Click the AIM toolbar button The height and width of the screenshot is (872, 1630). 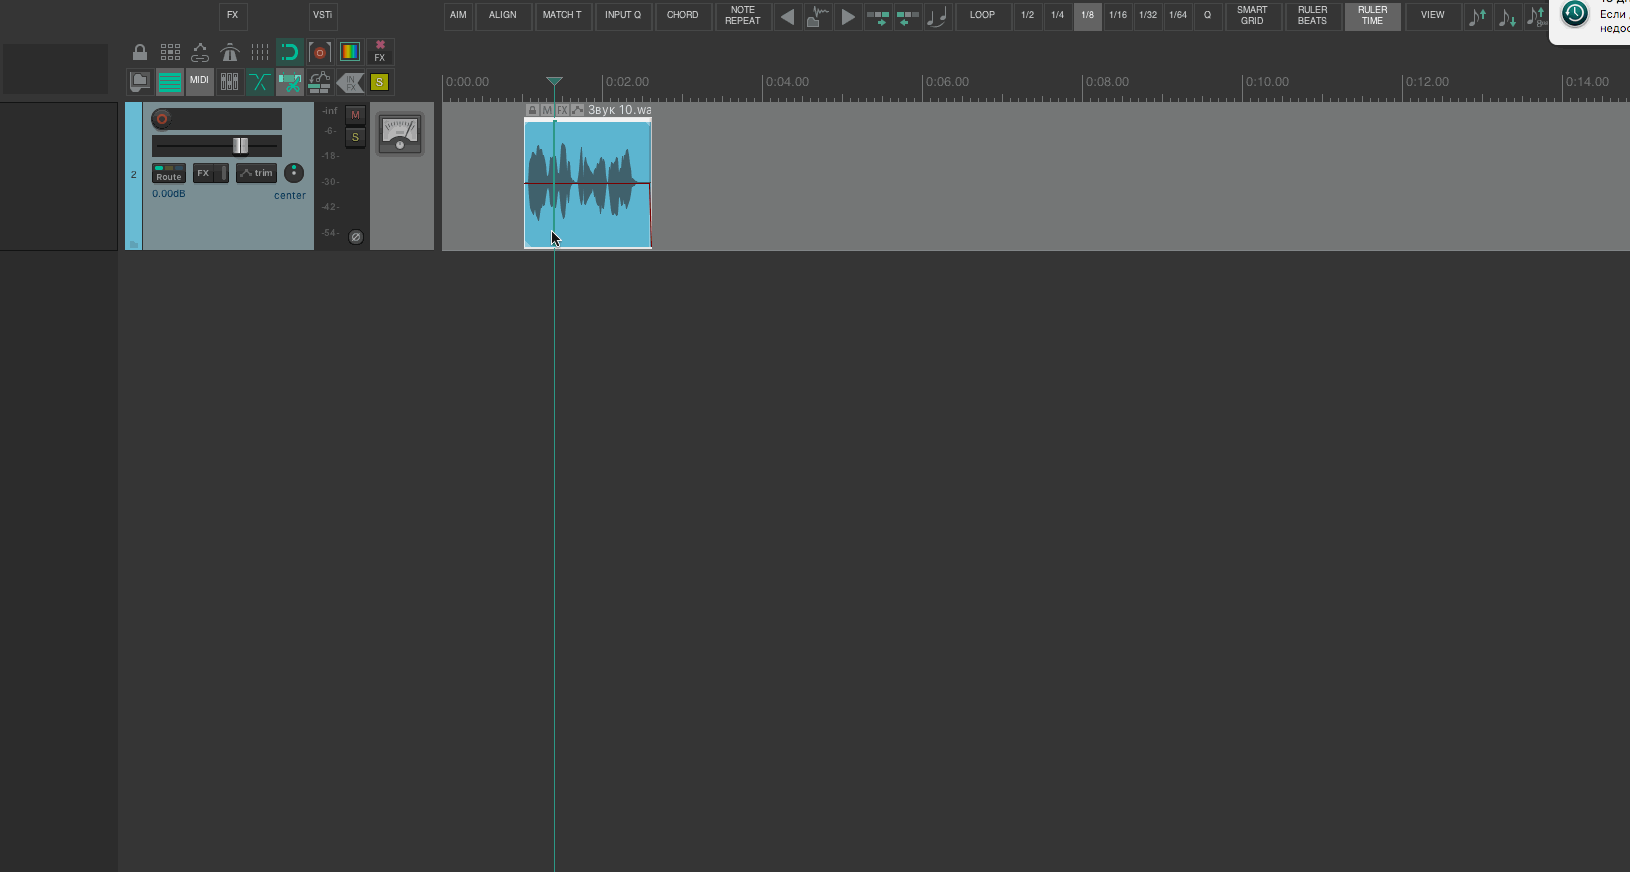(458, 16)
